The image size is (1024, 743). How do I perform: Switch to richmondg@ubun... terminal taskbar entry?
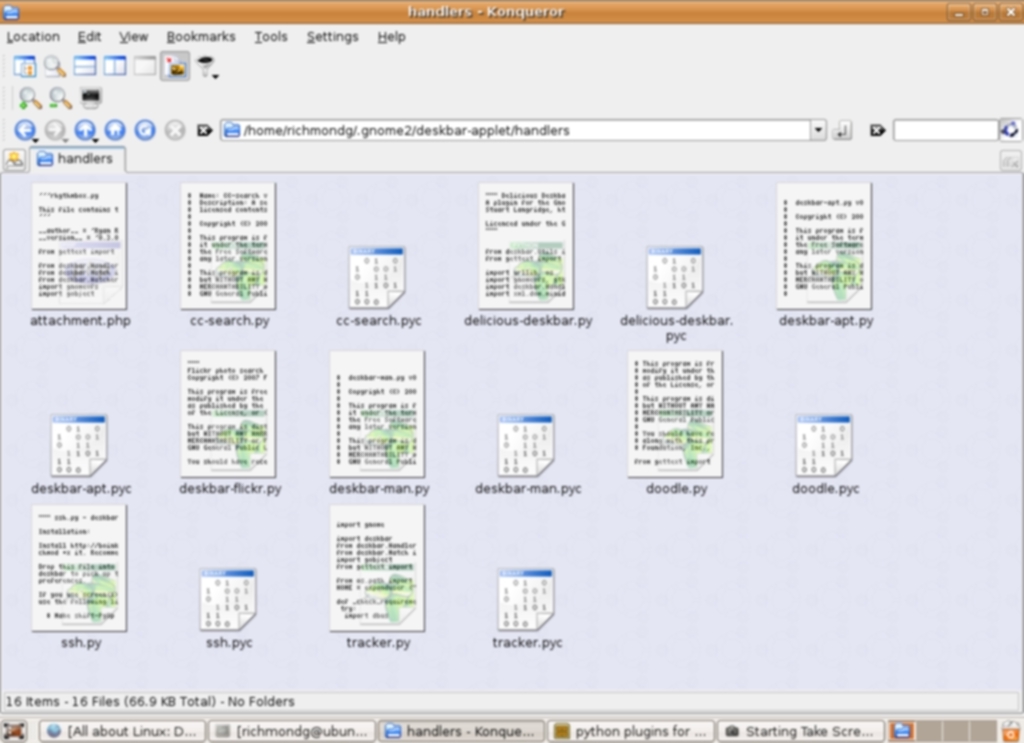(292, 731)
